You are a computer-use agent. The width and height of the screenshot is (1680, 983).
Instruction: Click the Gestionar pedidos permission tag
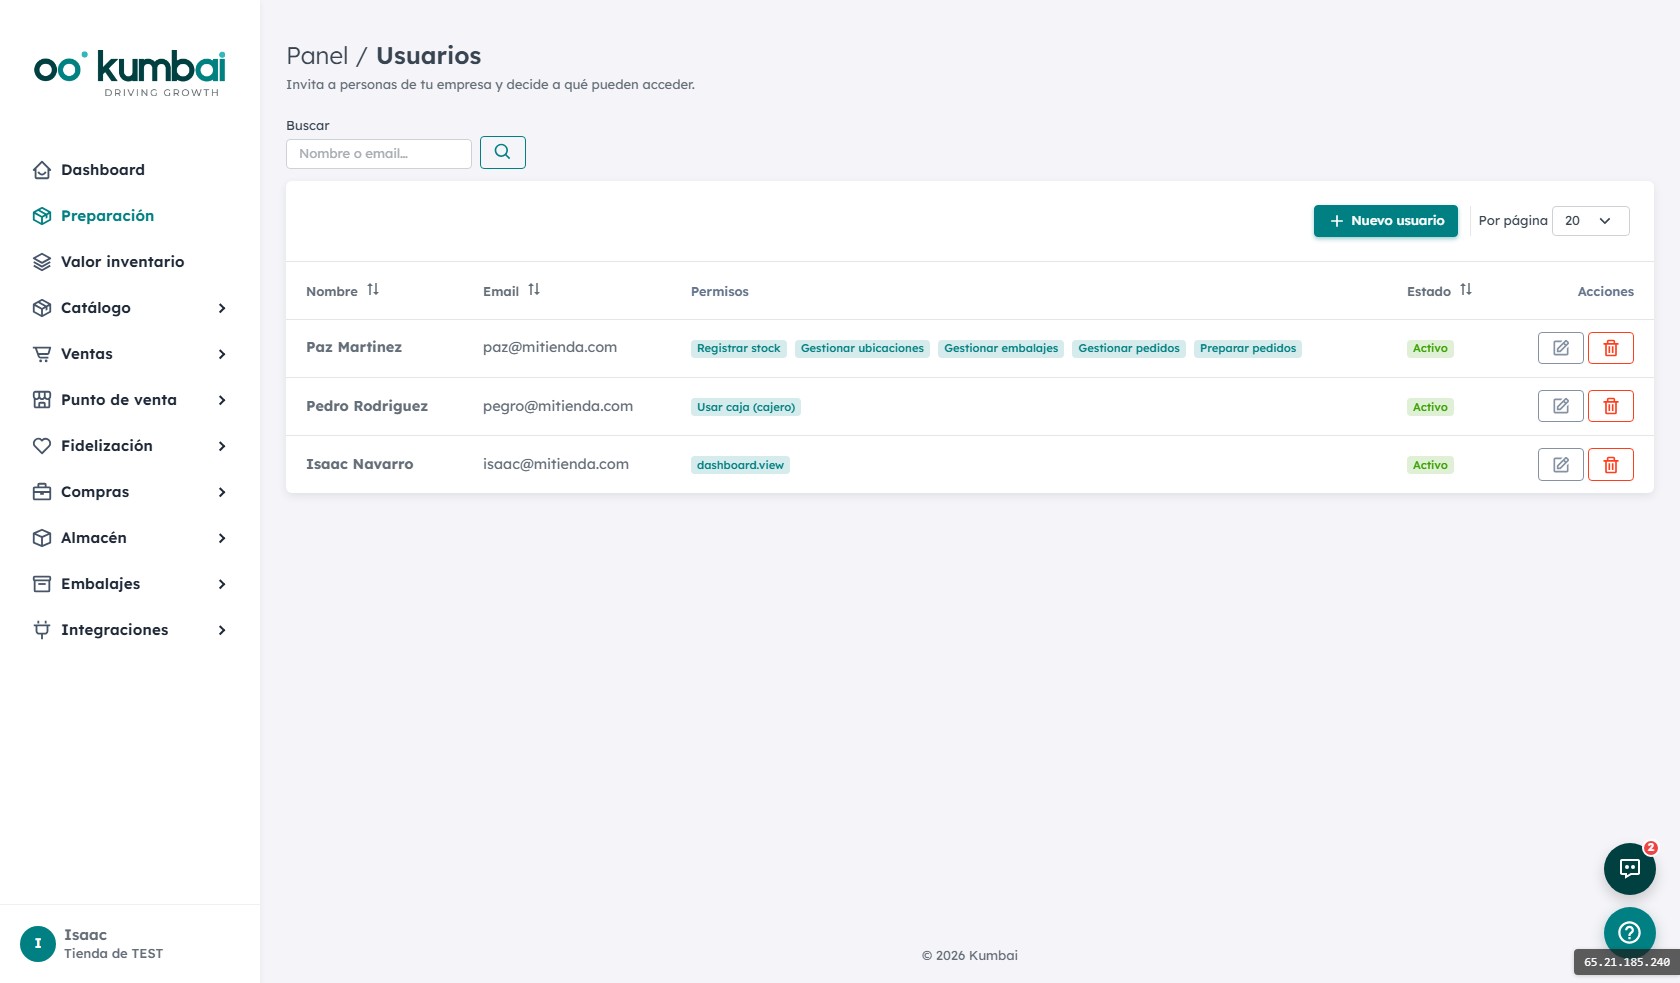tap(1129, 349)
